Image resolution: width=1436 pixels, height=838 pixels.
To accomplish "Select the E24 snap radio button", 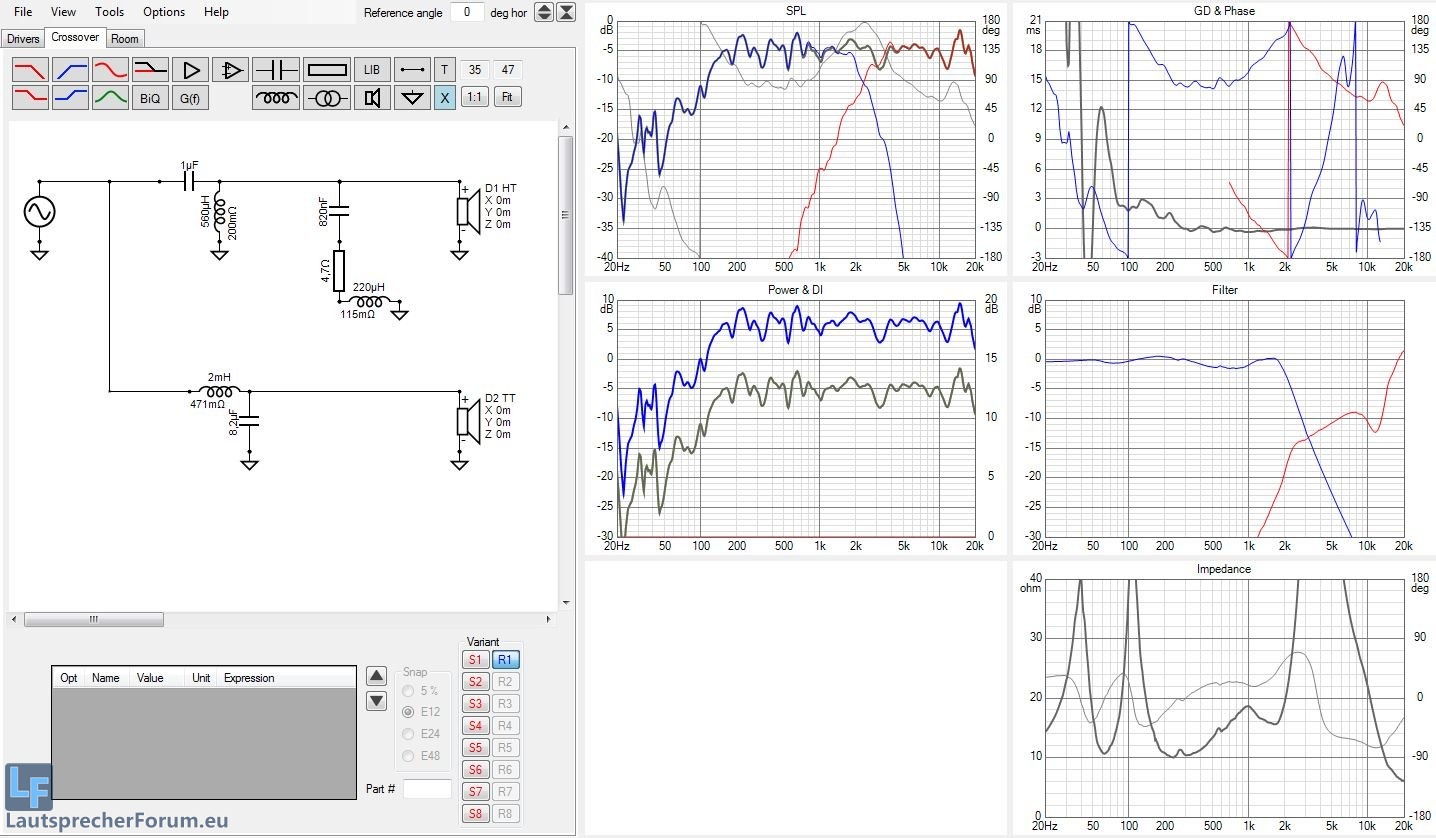I will pyautogui.click(x=407, y=734).
